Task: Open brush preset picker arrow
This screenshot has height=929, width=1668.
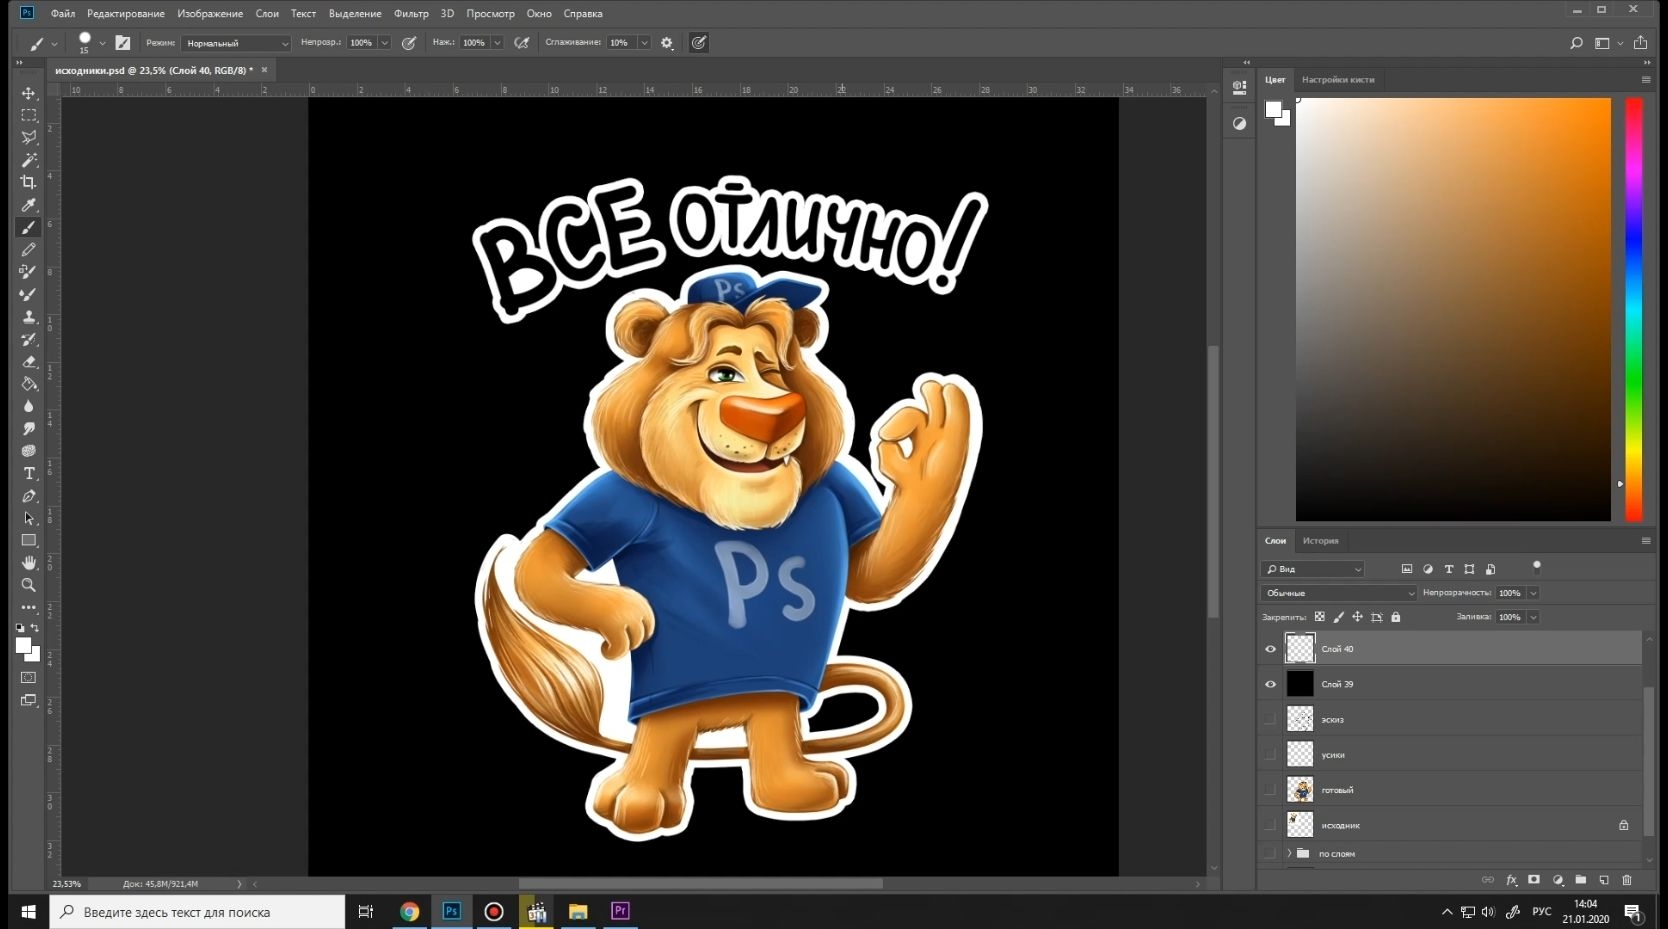Action: pos(102,43)
